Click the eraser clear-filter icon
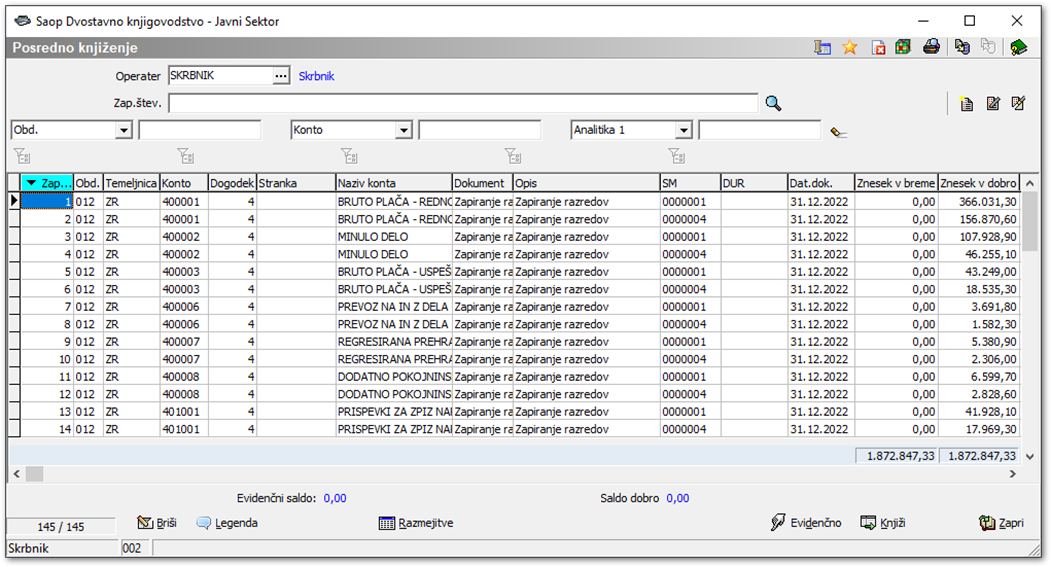The width and height of the screenshot is (1051, 567). 838,131
